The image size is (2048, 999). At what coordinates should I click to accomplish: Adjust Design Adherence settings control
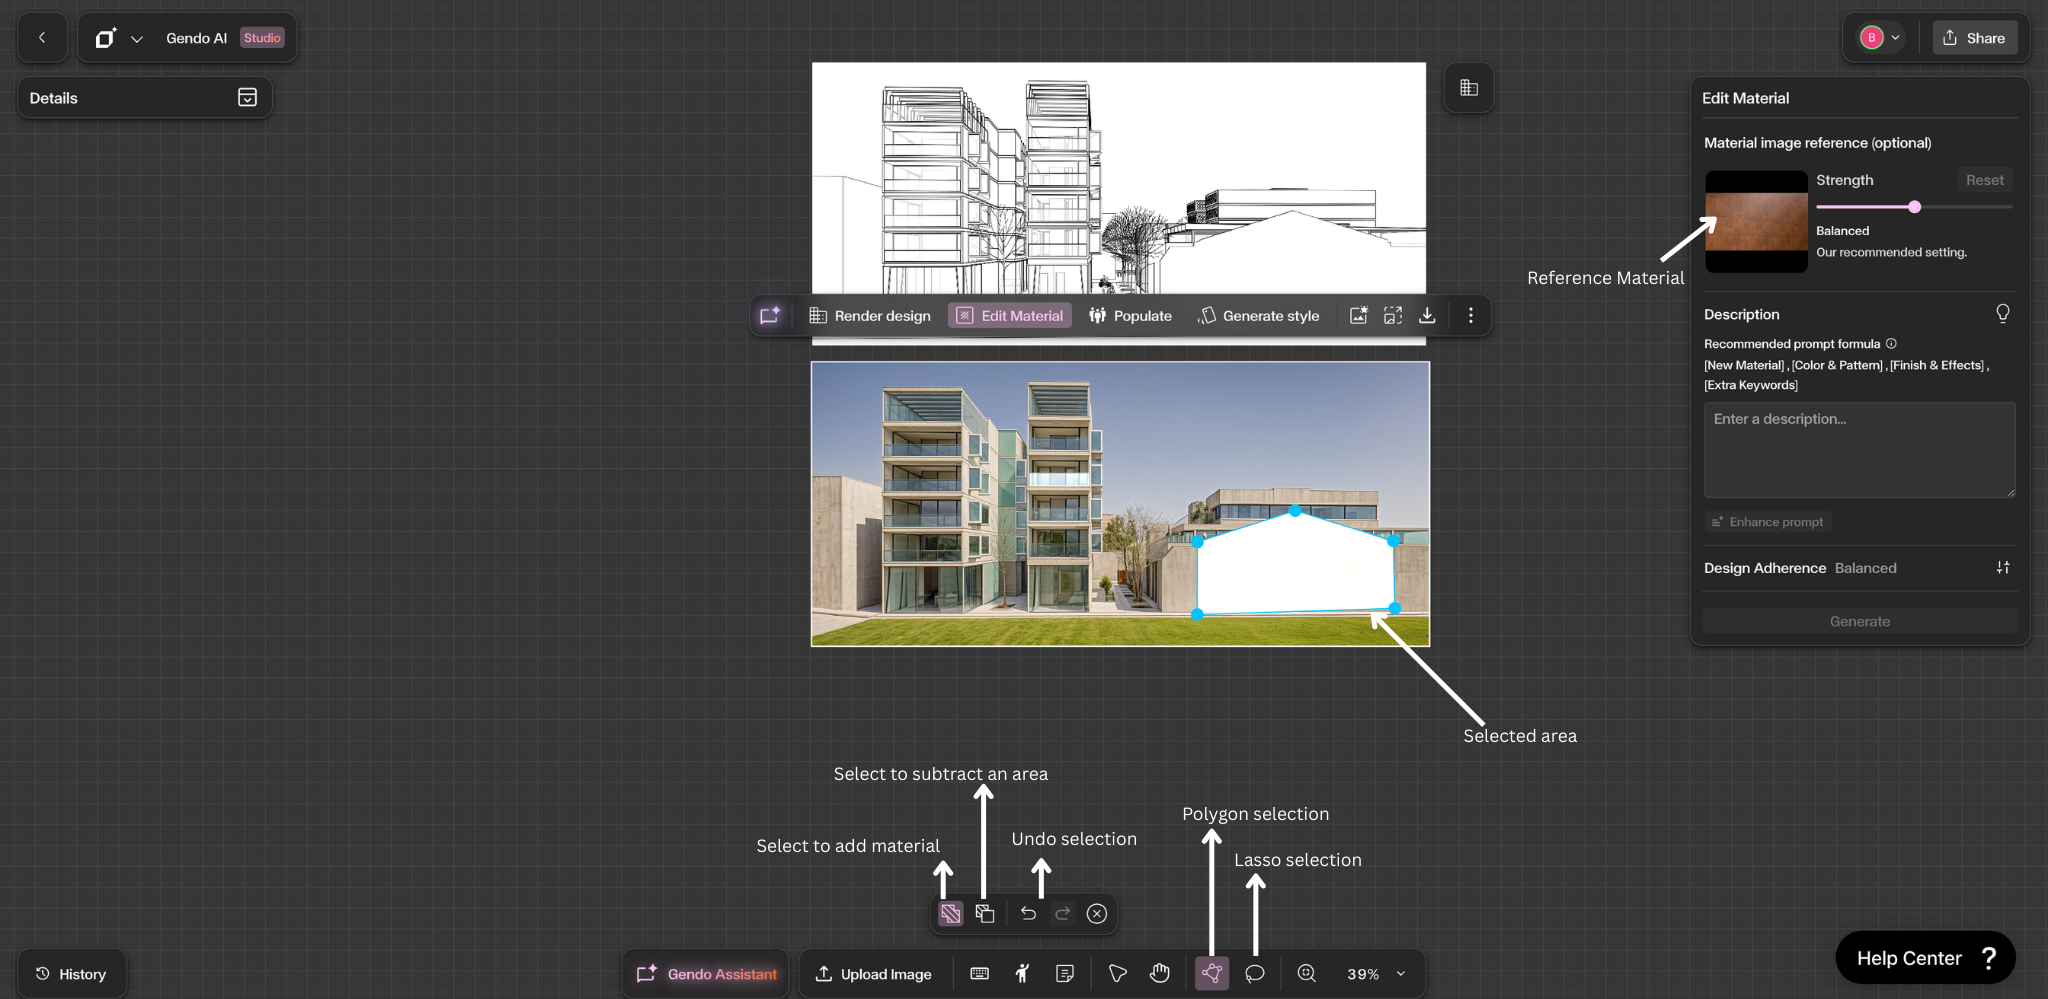point(2003,567)
